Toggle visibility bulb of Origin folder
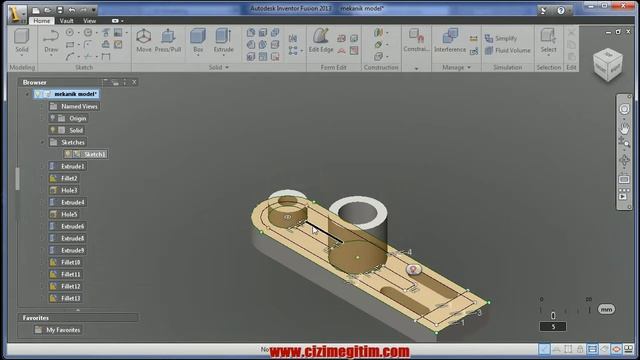 pos(53,118)
